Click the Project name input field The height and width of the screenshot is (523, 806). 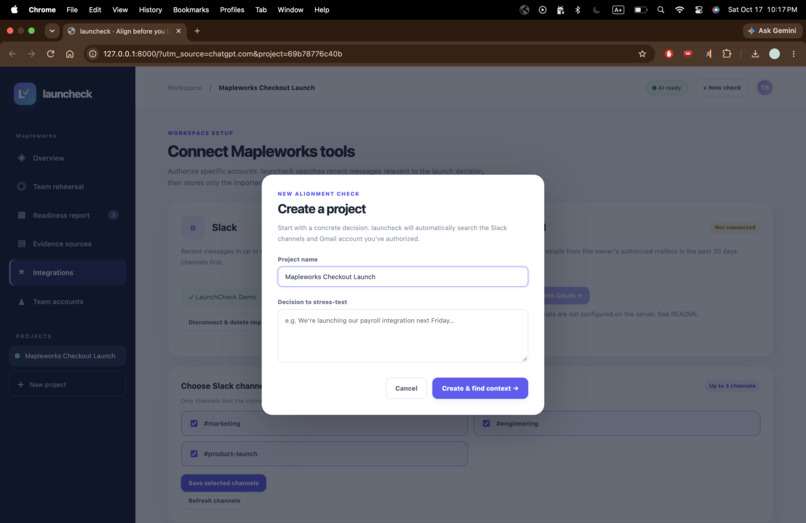(402, 277)
